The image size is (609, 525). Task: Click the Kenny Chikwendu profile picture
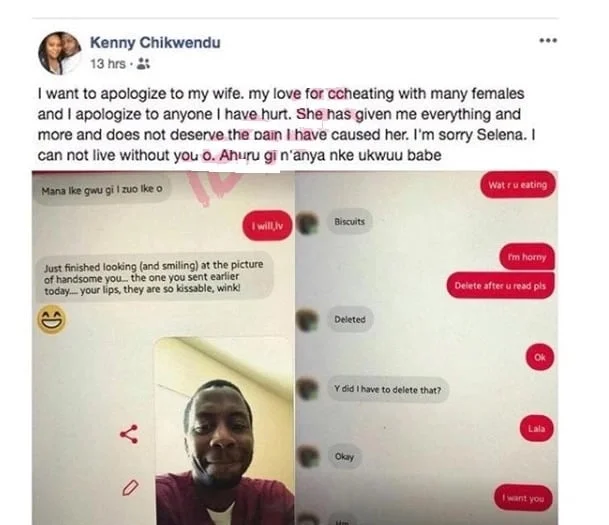click(59, 53)
